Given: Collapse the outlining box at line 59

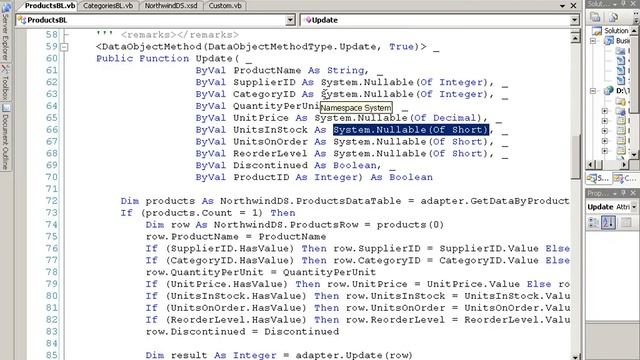Looking at the screenshot, I should pos(64,47).
